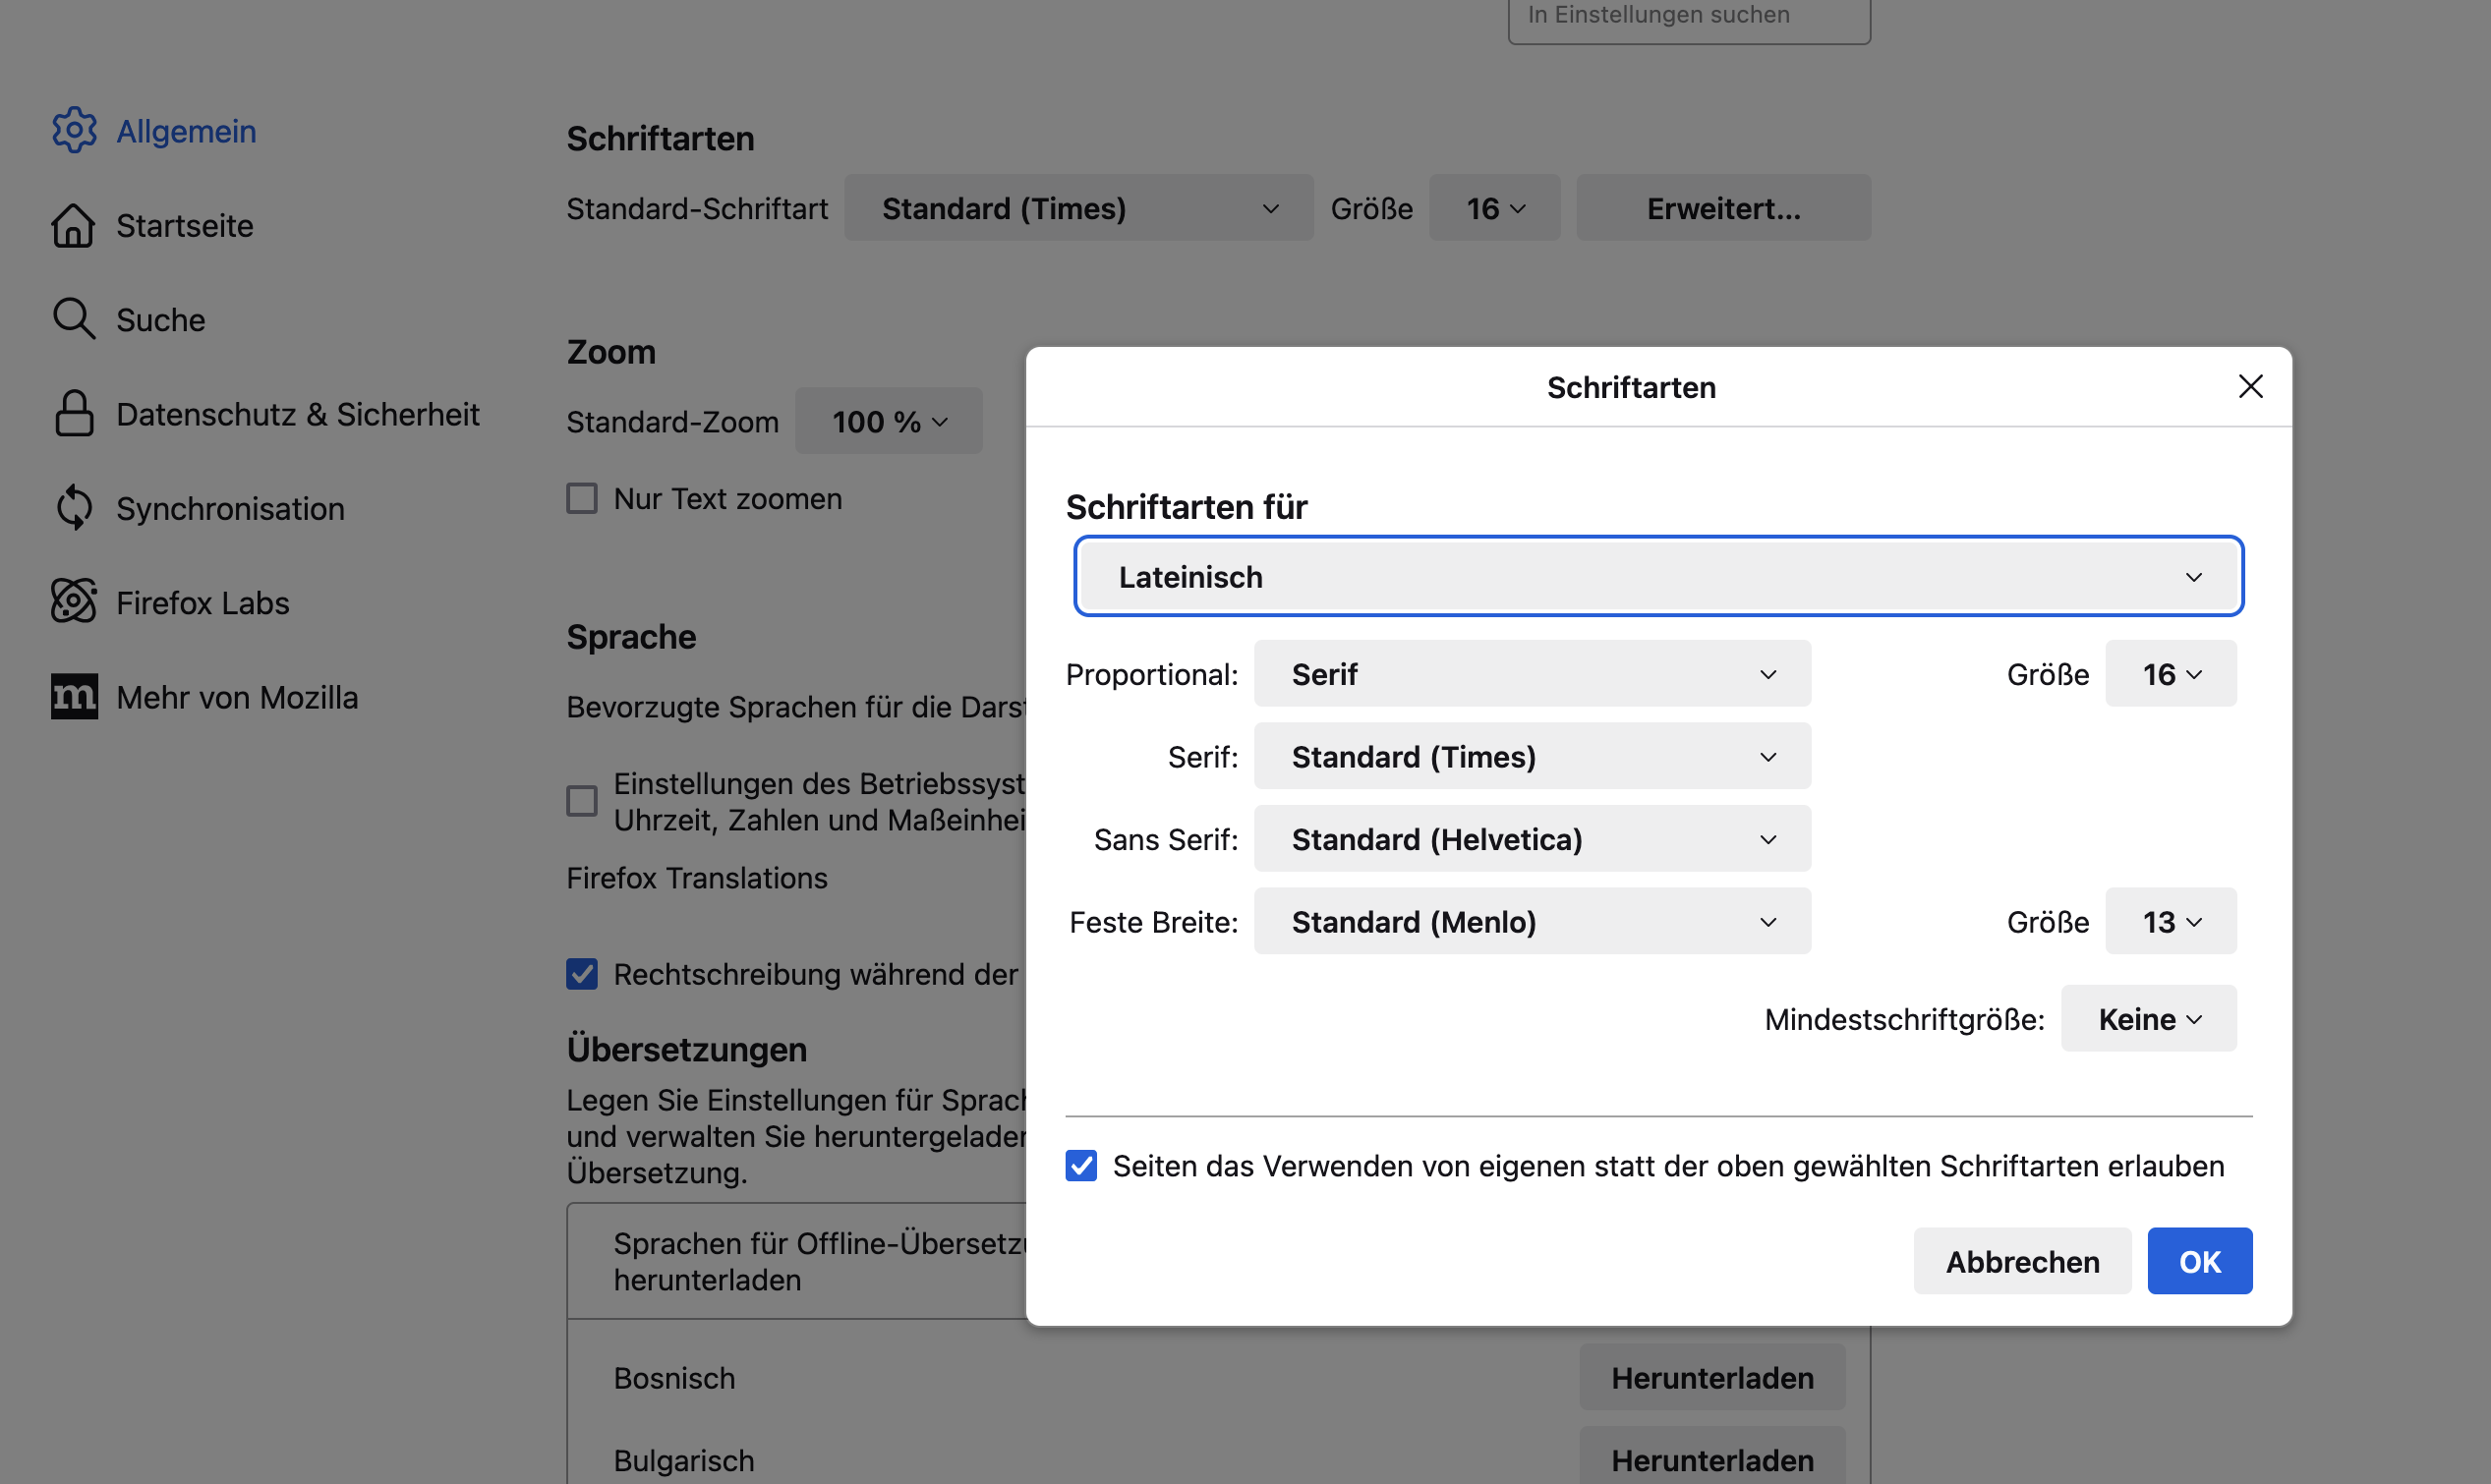Open the Mindestschriftgröße Keine dropdown
Image resolution: width=2491 pixels, height=1484 pixels.
pos(2148,1019)
